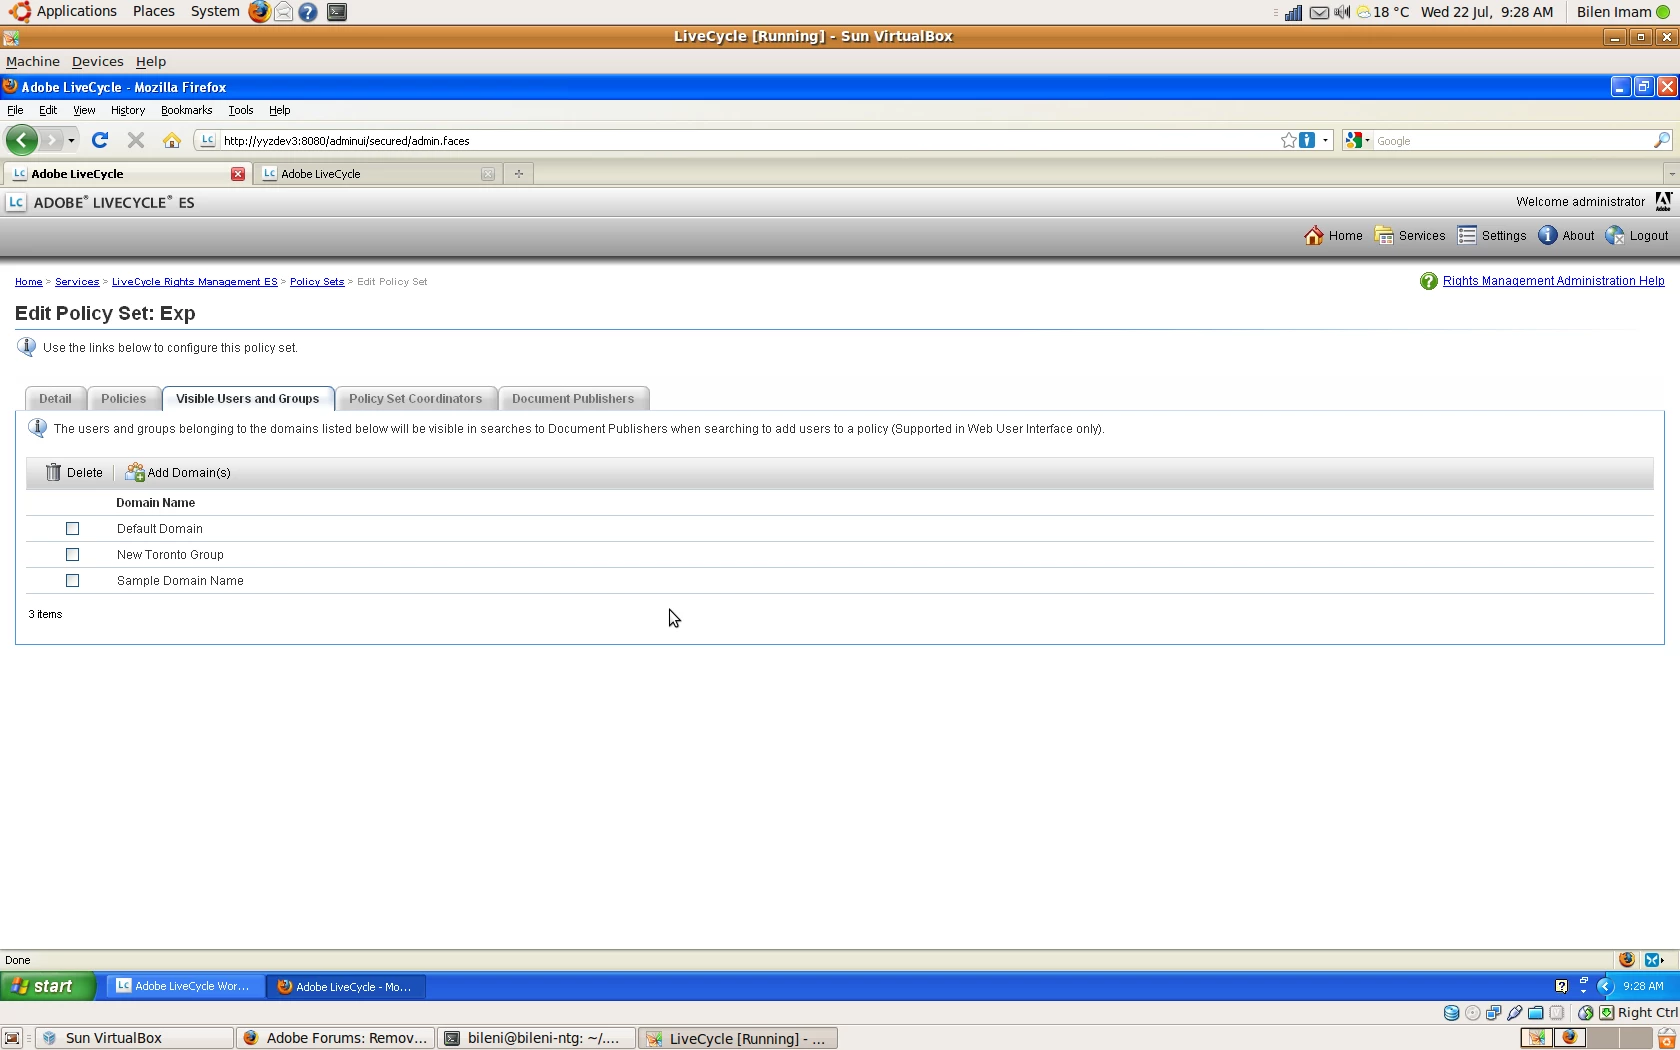Open the VirtualBox Devices menu

pyautogui.click(x=97, y=62)
